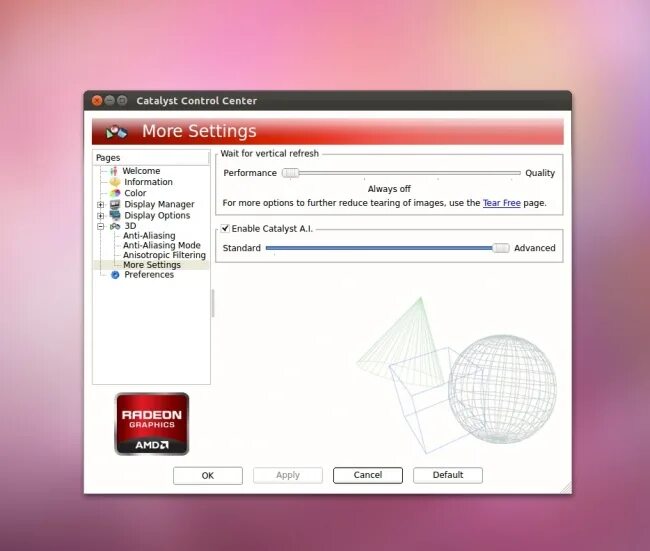Select the 3D tree entry
Image resolution: width=650 pixels, height=551 pixels.
click(x=130, y=226)
